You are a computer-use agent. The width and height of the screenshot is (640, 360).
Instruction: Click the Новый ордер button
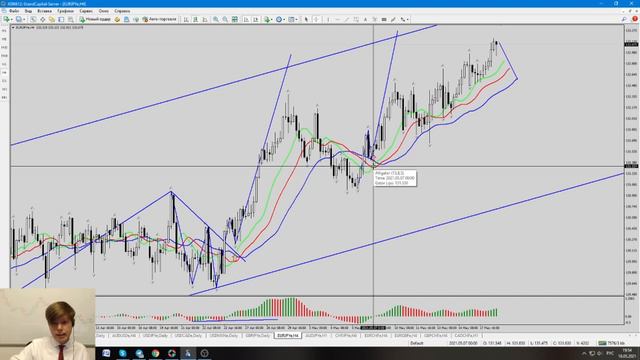95,19
